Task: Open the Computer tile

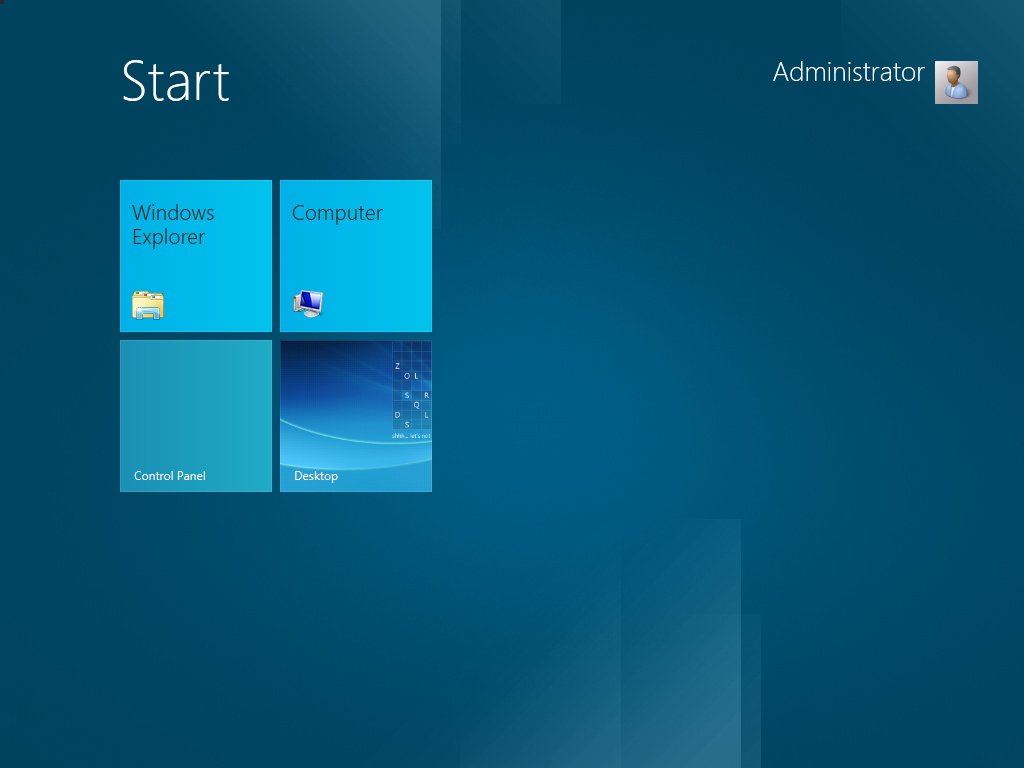Action: [x=356, y=256]
